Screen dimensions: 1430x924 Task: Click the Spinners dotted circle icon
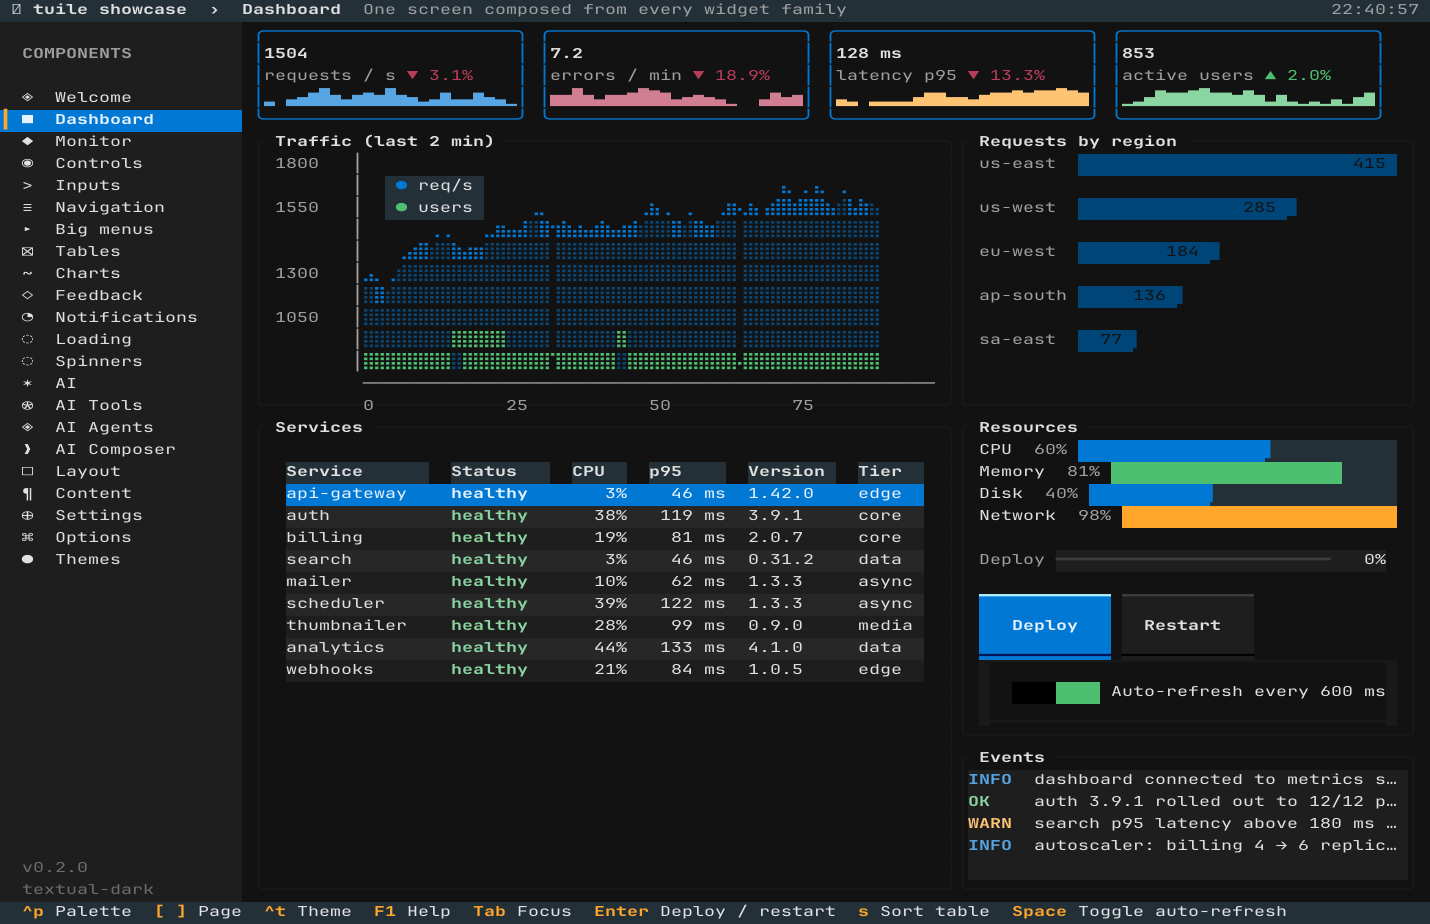[x=28, y=361]
